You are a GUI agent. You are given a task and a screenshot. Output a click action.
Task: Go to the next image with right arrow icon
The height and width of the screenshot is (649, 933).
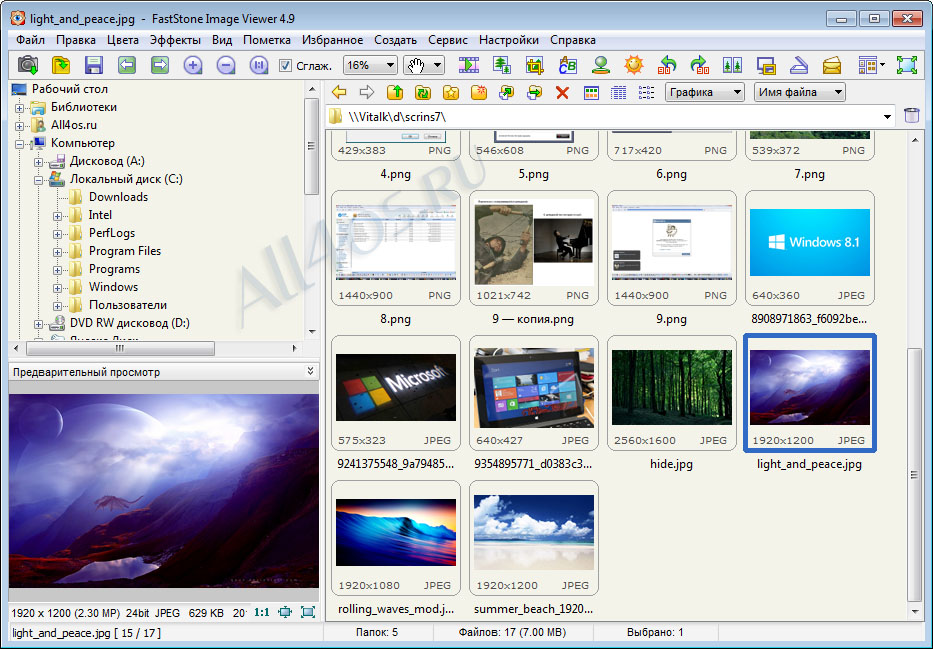159,65
